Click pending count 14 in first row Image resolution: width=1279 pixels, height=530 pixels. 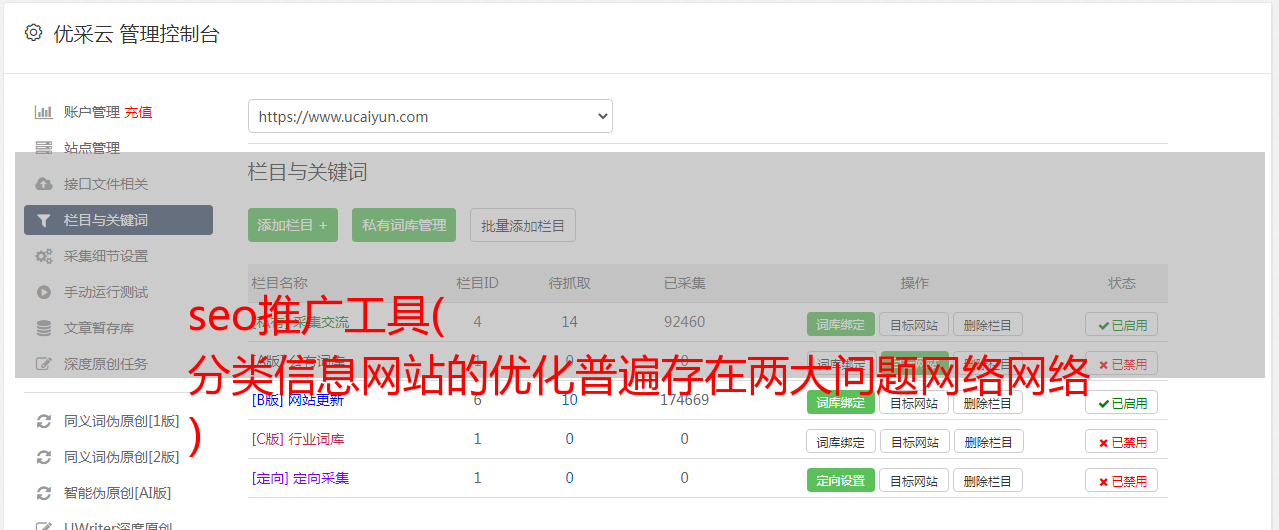point(569,322)
